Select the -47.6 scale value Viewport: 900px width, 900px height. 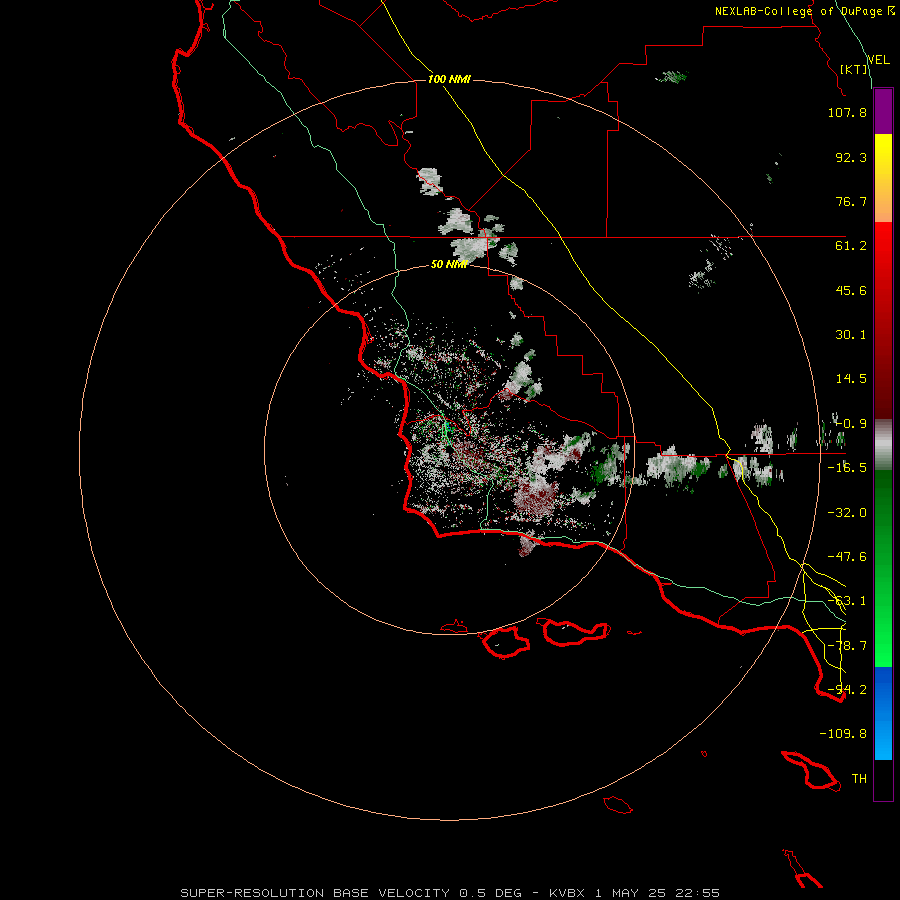tap(847, 557)
